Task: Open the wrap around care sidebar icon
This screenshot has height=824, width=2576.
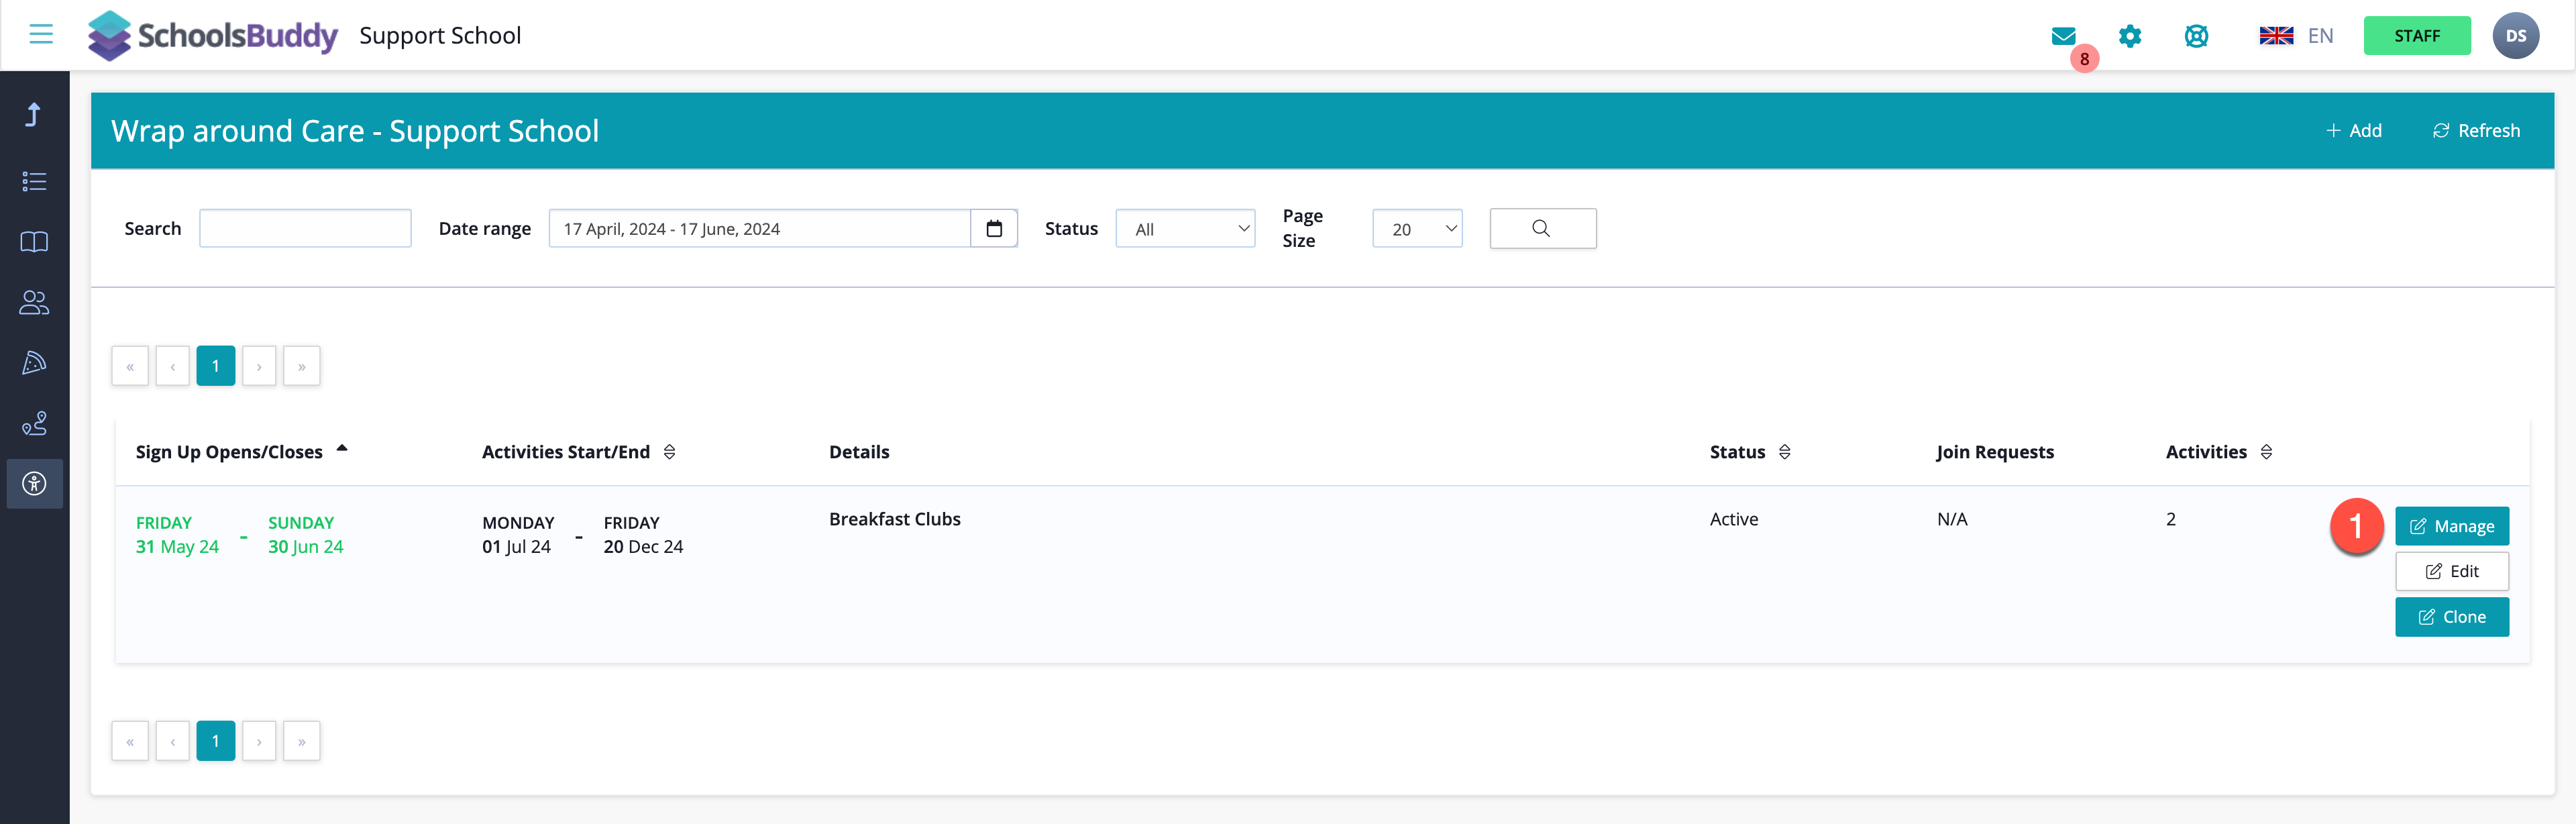Action: (35, 484)
